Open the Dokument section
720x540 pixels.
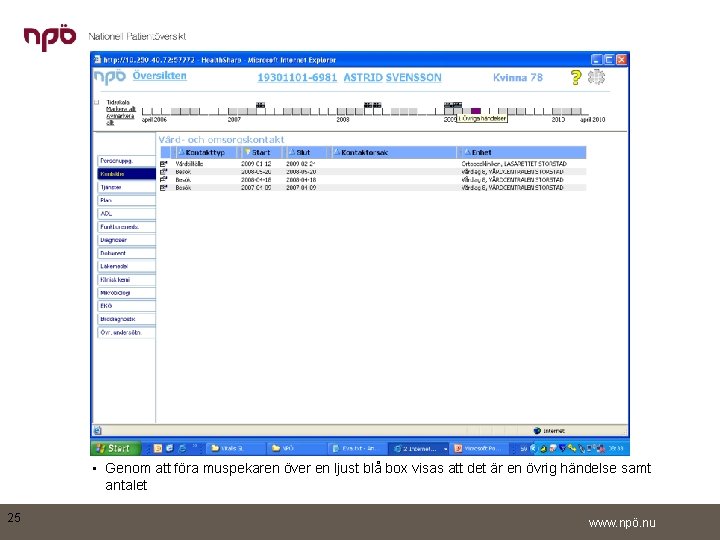(x=126, y=253)
